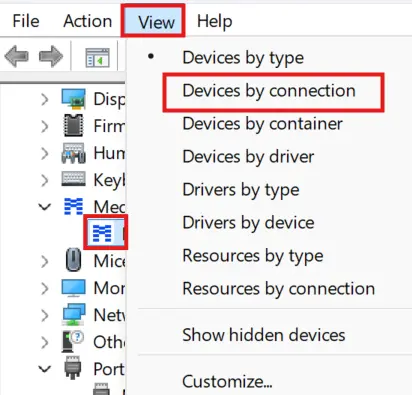This screenshot has width=412, height=395.
Task: Expand the Other devices node
Action: [x=44, y=342]
